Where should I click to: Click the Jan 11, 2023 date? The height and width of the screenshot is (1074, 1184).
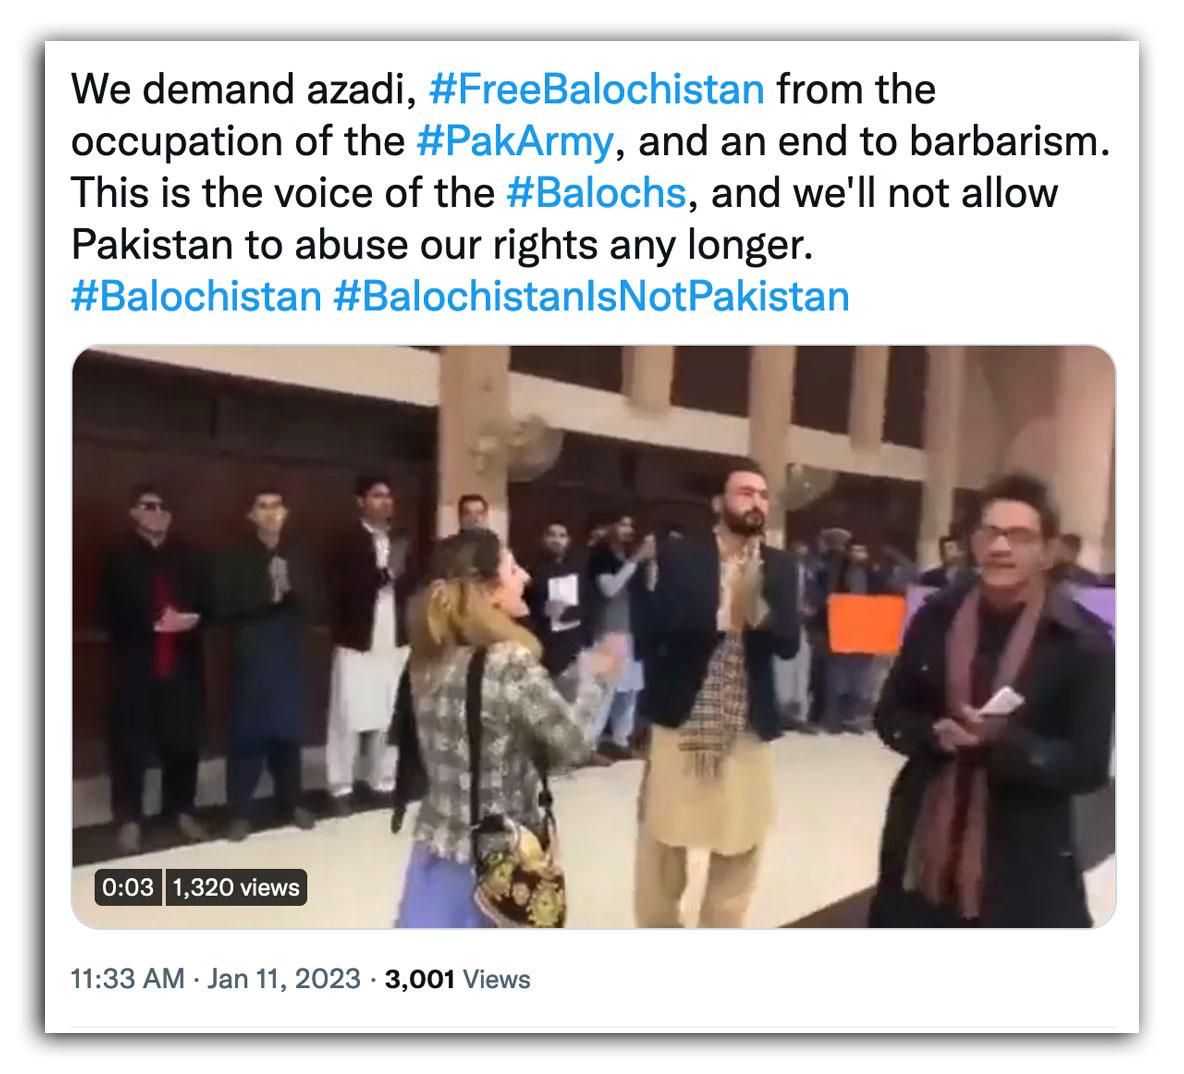point(284,979)
